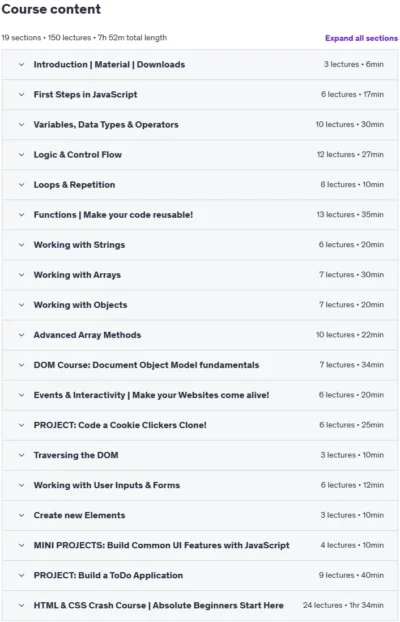Click the 'Expand all sections' link
This screenshot has width=400, height=622.
(x=361, y=38)
